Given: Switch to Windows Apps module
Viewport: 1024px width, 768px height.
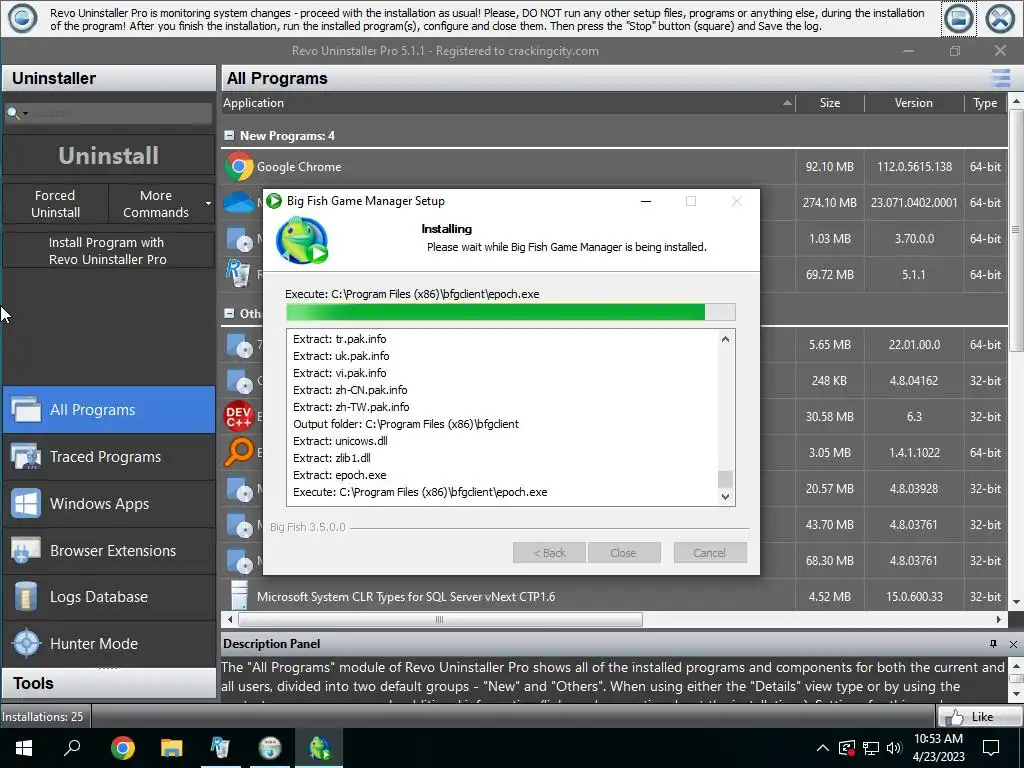Looking at the screenshot, I should [108, 504].
